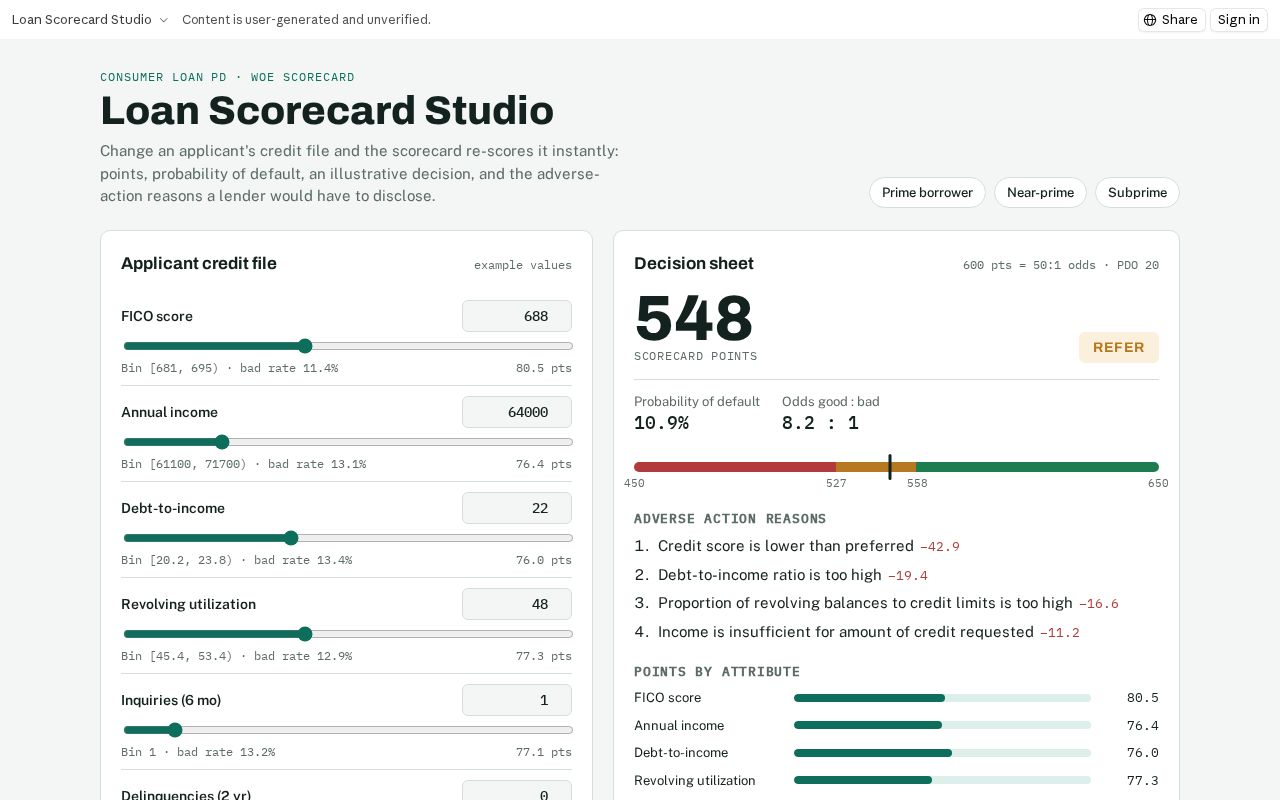The height and width of the screenshot is (800, 1280).
Task: Click the Annual income input field
Action: point(517,412)
